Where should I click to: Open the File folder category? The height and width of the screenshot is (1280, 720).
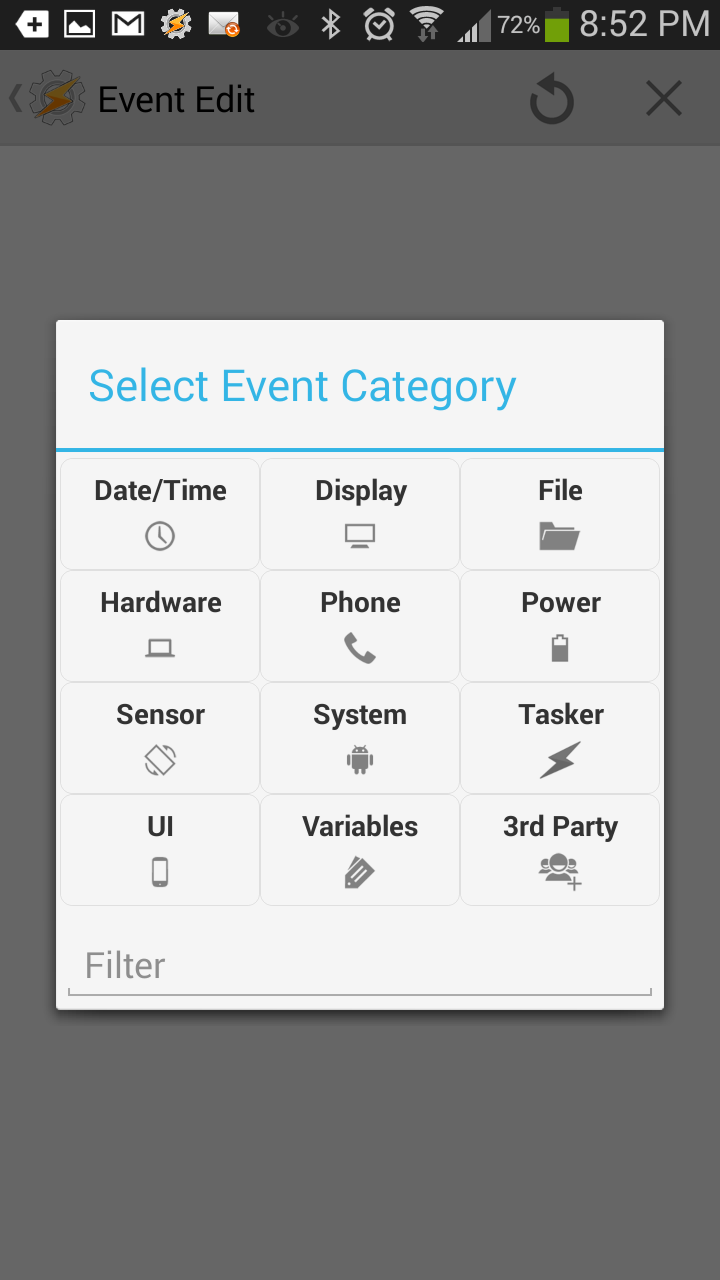click(x=560, y=514)
